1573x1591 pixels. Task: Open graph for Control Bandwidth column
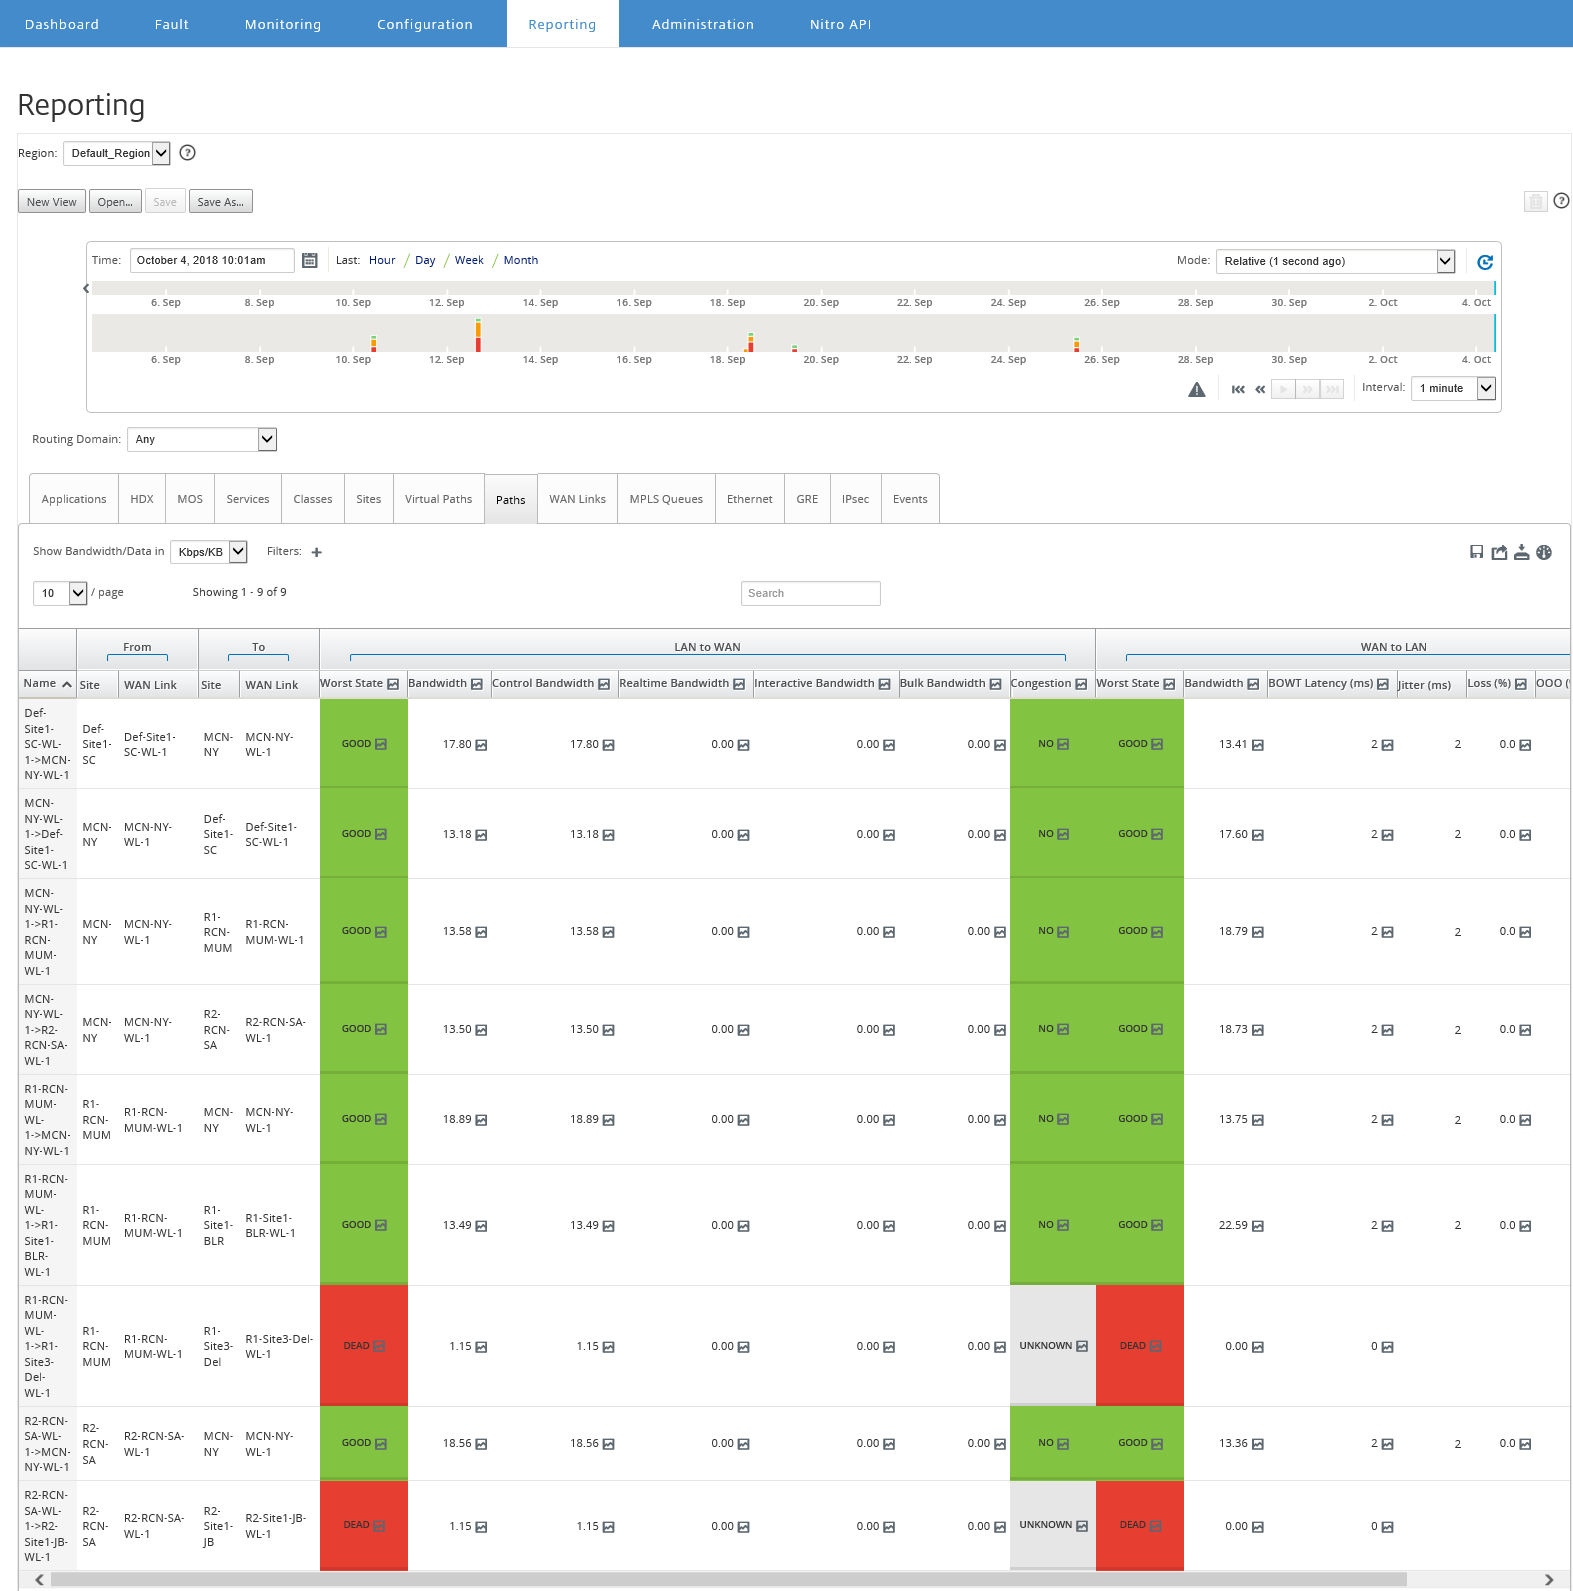[x=604, y=684]
